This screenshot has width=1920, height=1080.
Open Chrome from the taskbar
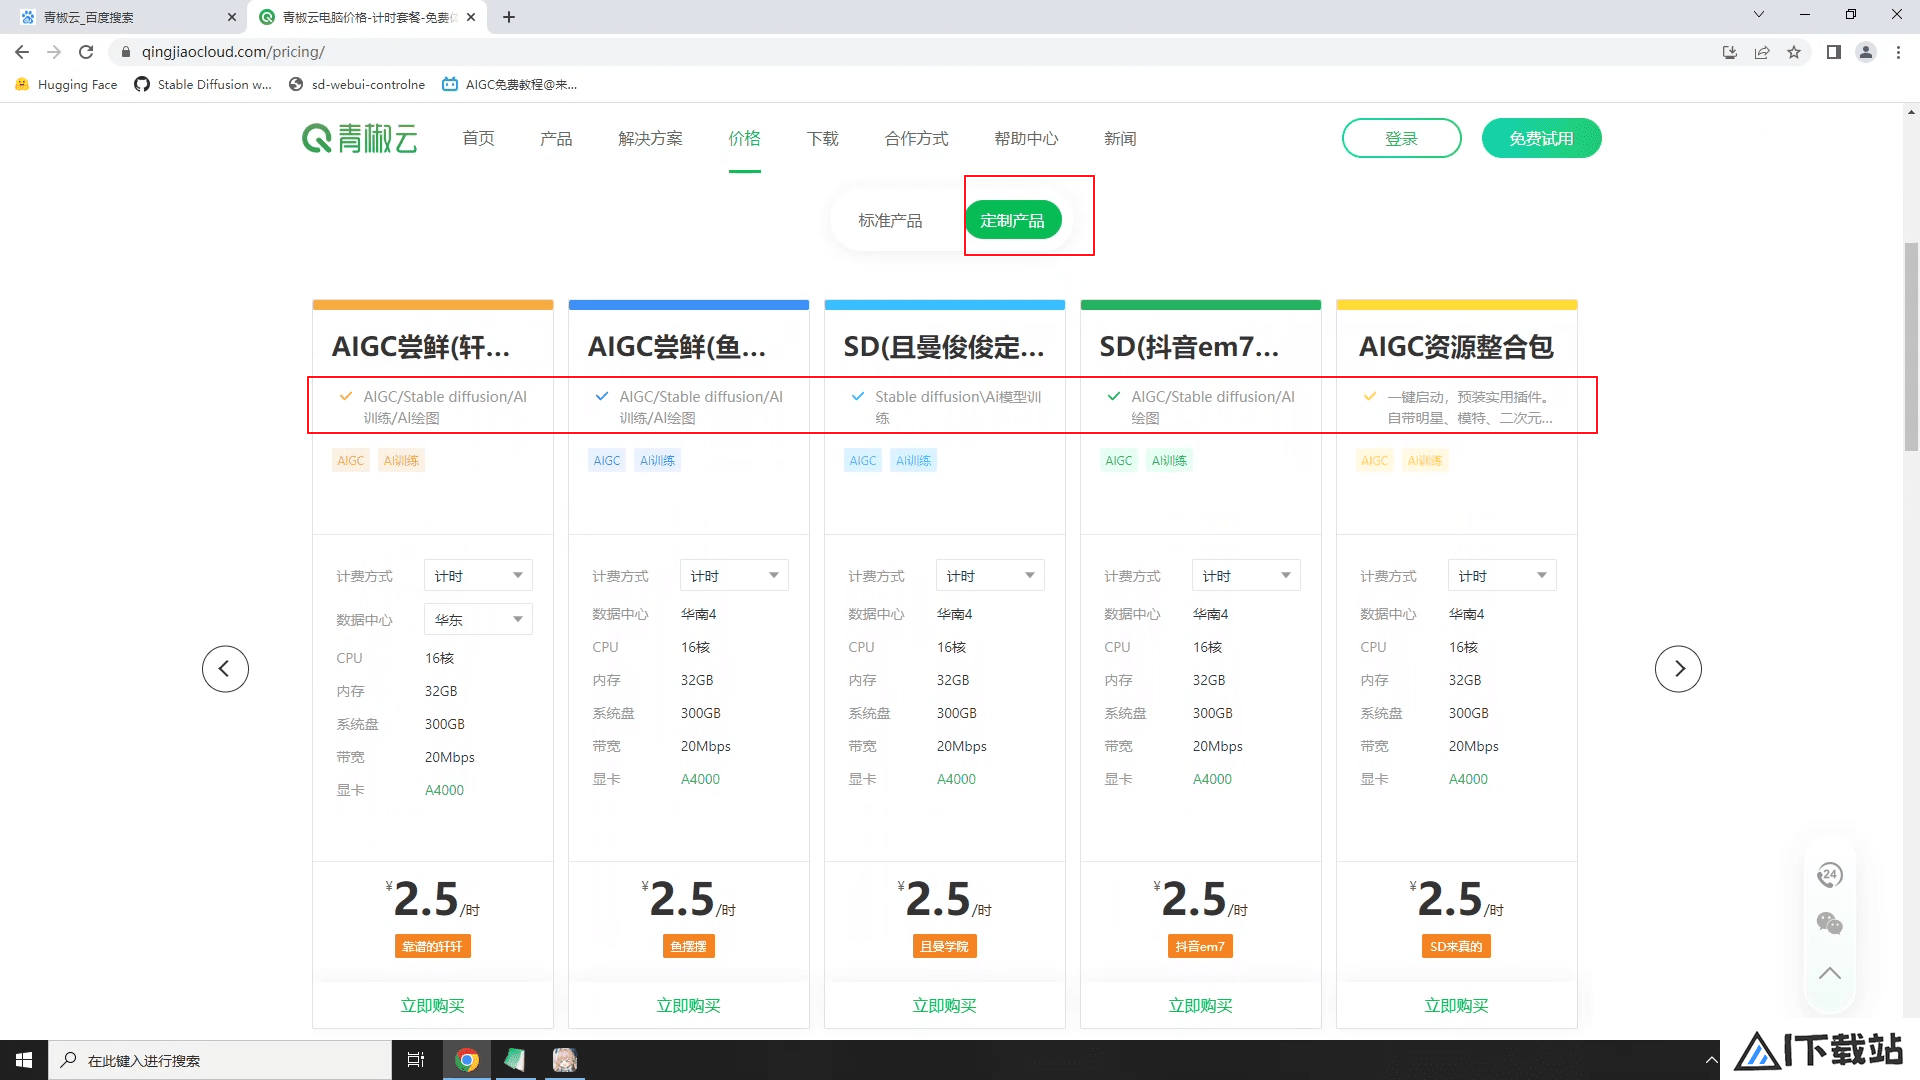[x=466, y=1060]
